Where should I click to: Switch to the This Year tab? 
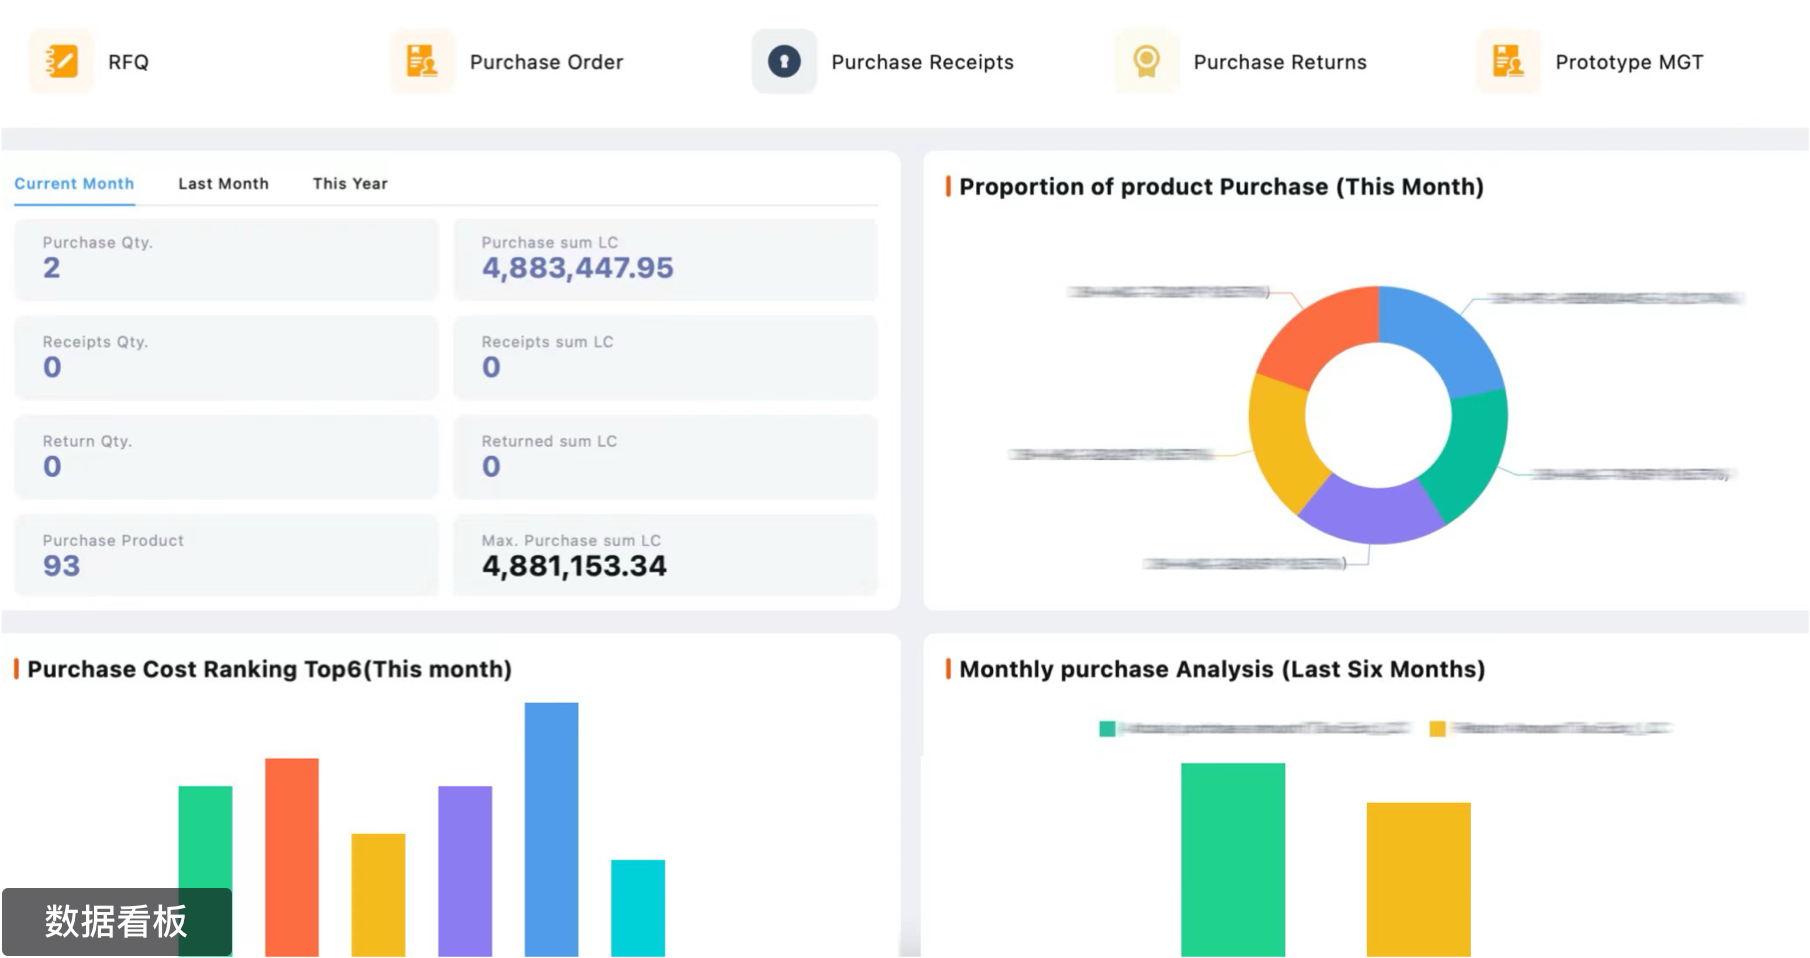(350, 184)
